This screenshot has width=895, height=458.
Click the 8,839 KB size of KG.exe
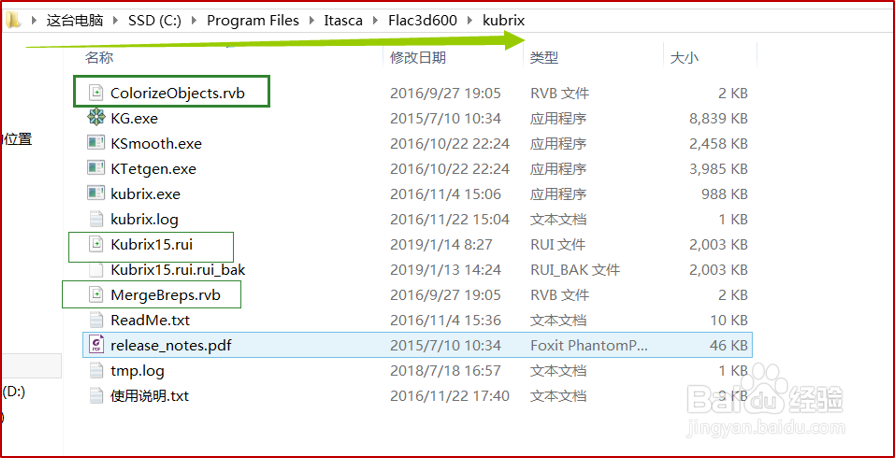tap(719, 118)
